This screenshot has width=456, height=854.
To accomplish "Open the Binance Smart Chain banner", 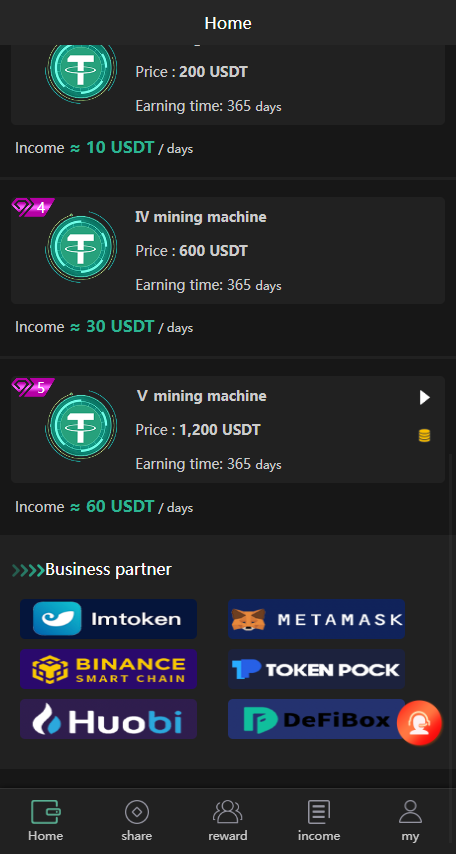I will 108,669.
